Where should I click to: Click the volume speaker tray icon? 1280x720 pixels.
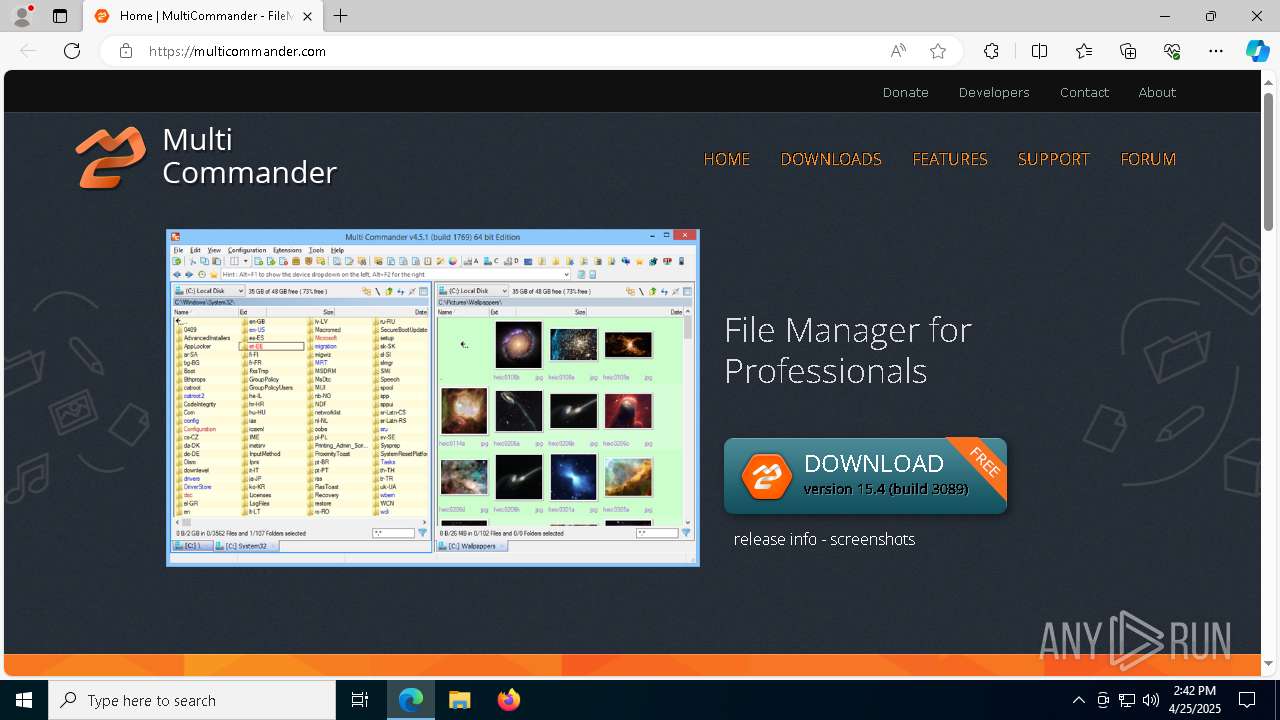point(1151,700)
